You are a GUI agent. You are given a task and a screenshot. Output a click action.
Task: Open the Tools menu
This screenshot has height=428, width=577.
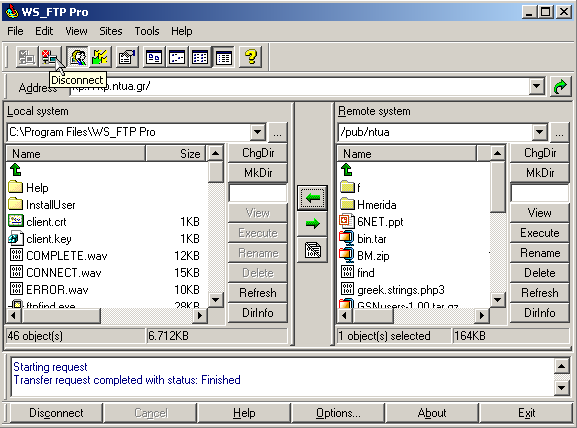(146, 31)
